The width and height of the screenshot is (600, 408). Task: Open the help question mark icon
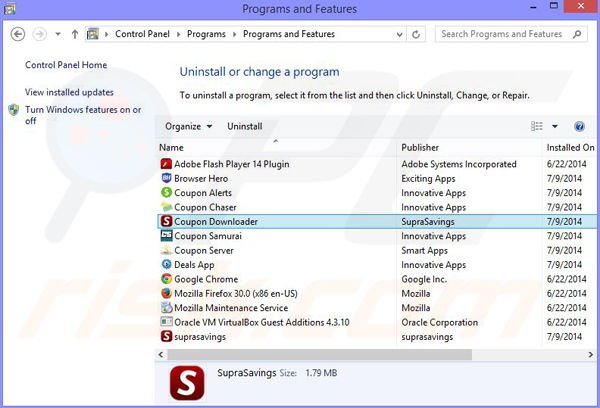coord(579,126)
